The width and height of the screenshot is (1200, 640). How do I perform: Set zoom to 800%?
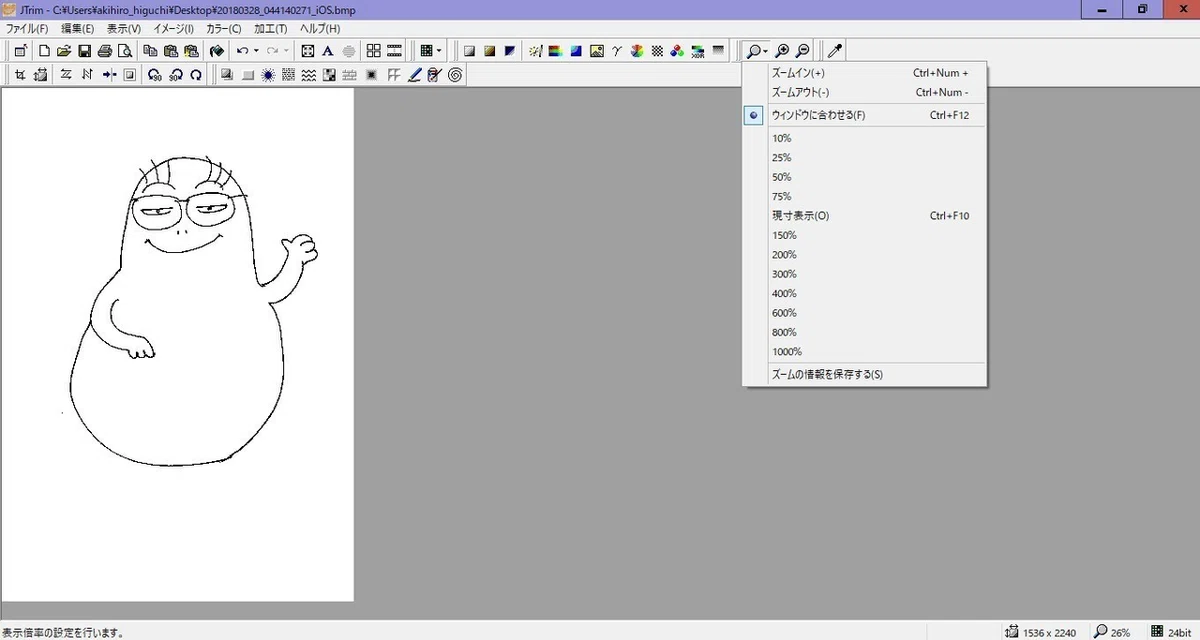click(864, 332)
